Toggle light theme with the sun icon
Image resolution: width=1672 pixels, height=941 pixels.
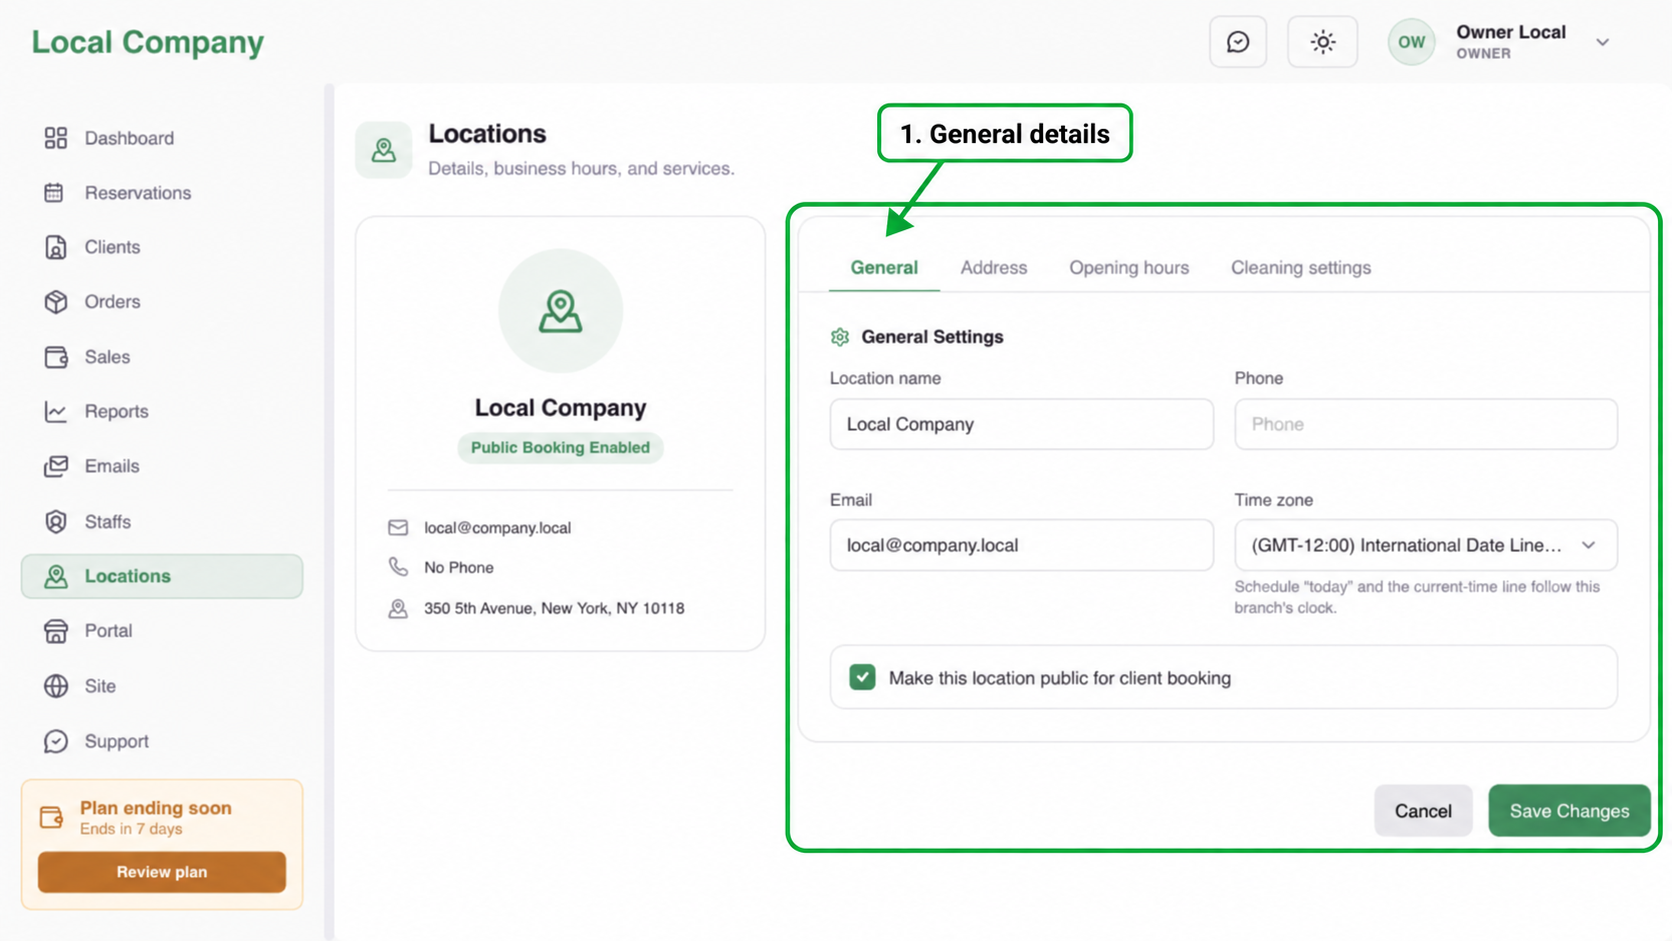pyautogui.click(x=1322, y=42)
